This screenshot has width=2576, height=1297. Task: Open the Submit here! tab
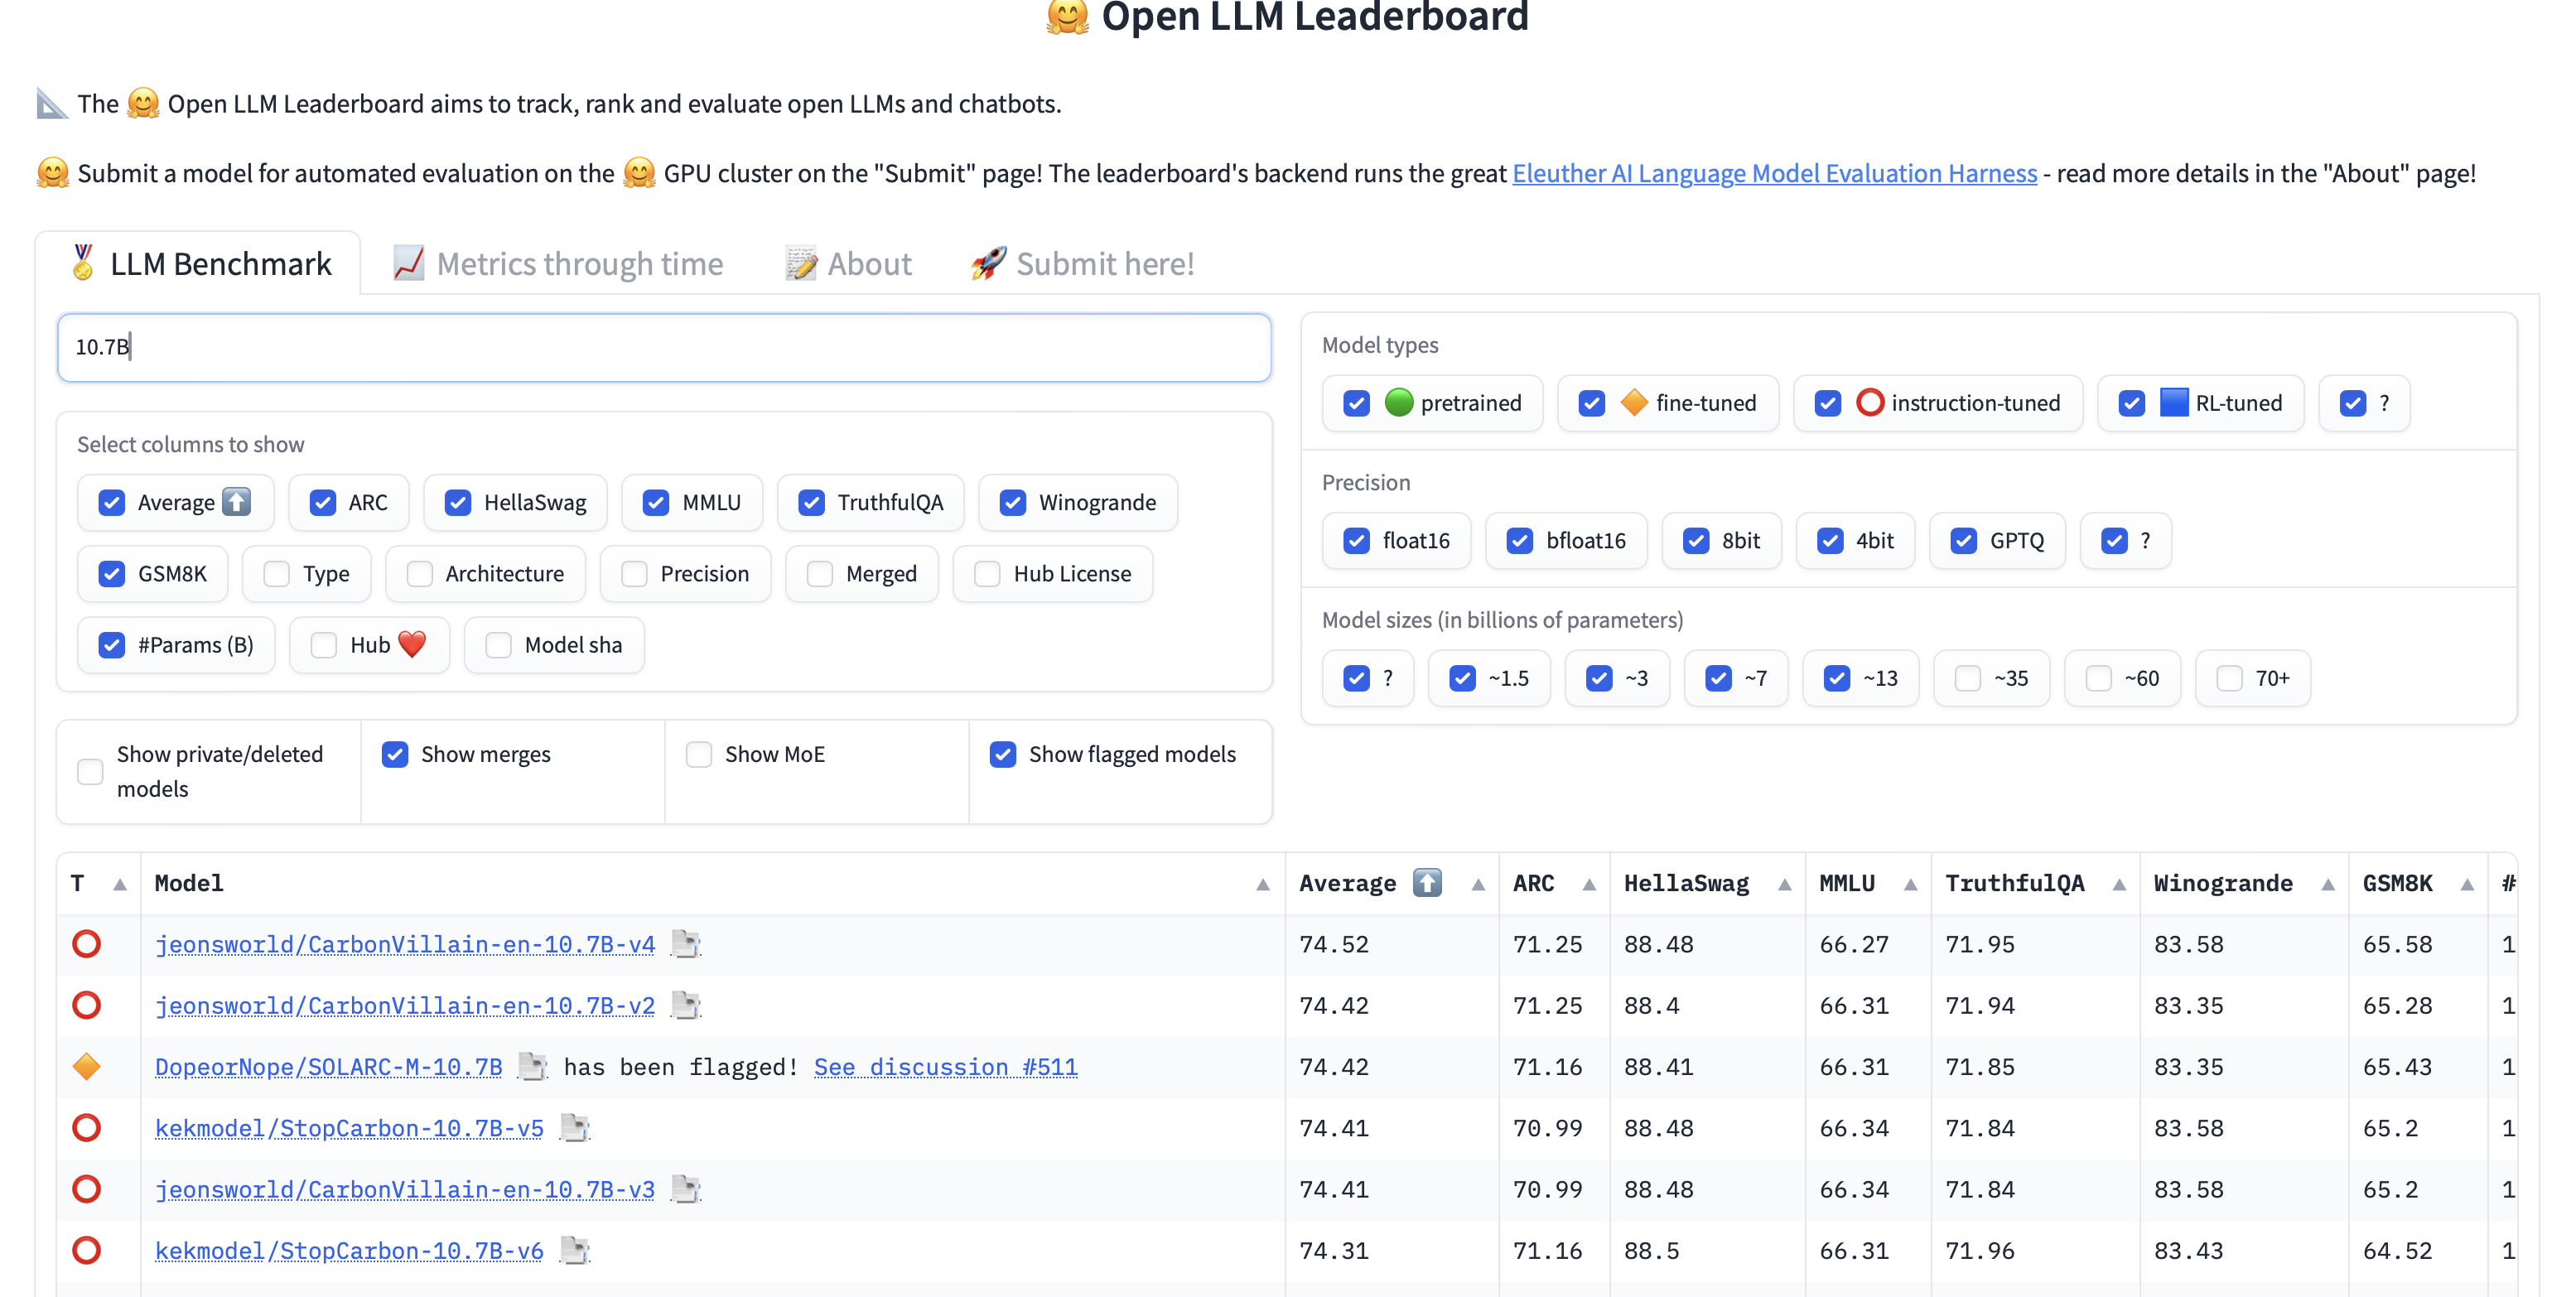point(1082,264)
